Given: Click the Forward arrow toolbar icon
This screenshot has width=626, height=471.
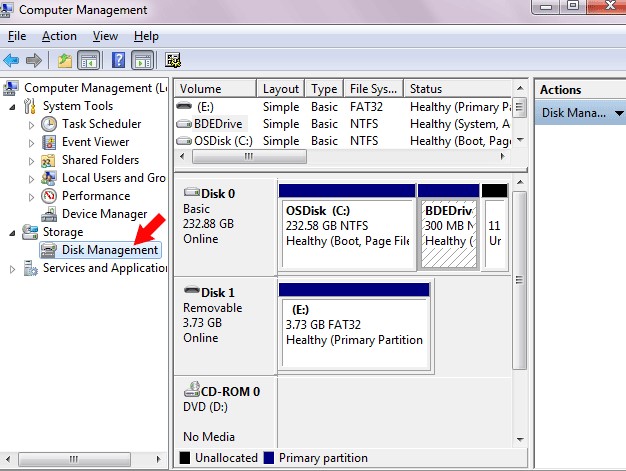Looking at the screenshot, I should [34, 61].
